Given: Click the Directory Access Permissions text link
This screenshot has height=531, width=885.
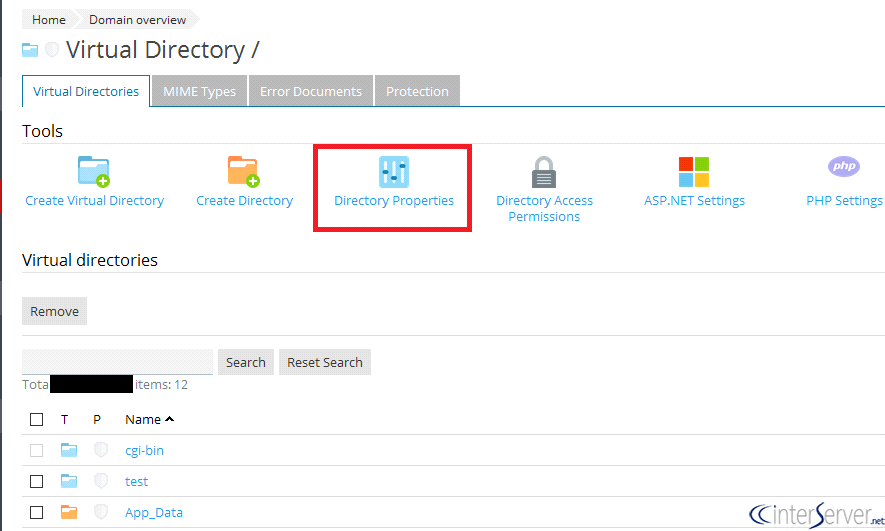Looking at the screenshot, I should [544, 208].
